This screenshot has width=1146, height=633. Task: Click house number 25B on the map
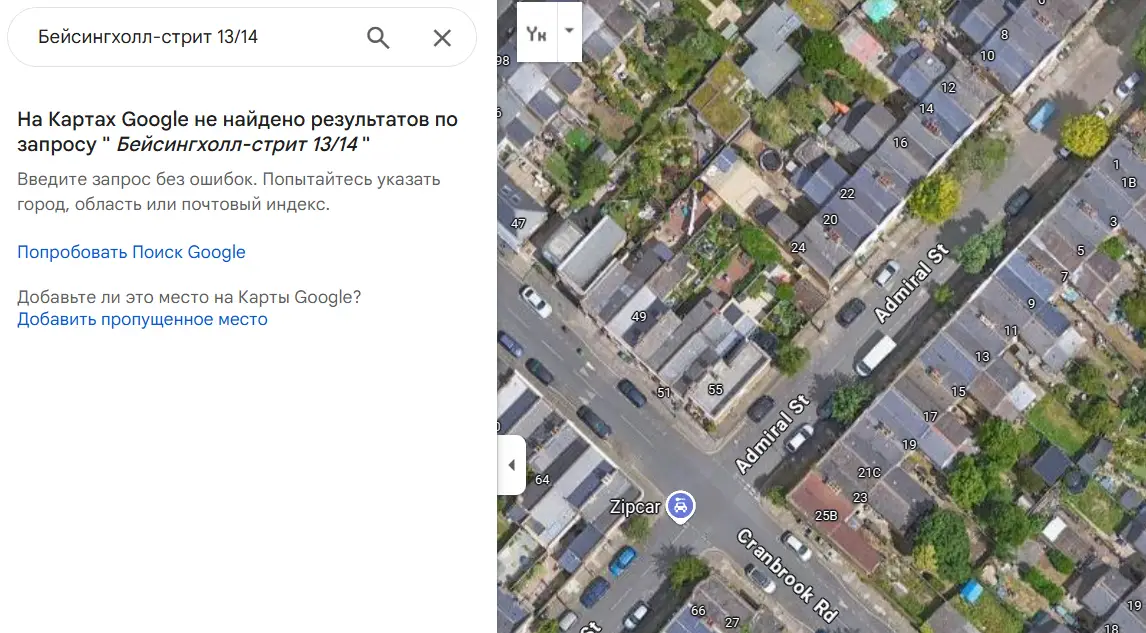[x=826, y=515]
